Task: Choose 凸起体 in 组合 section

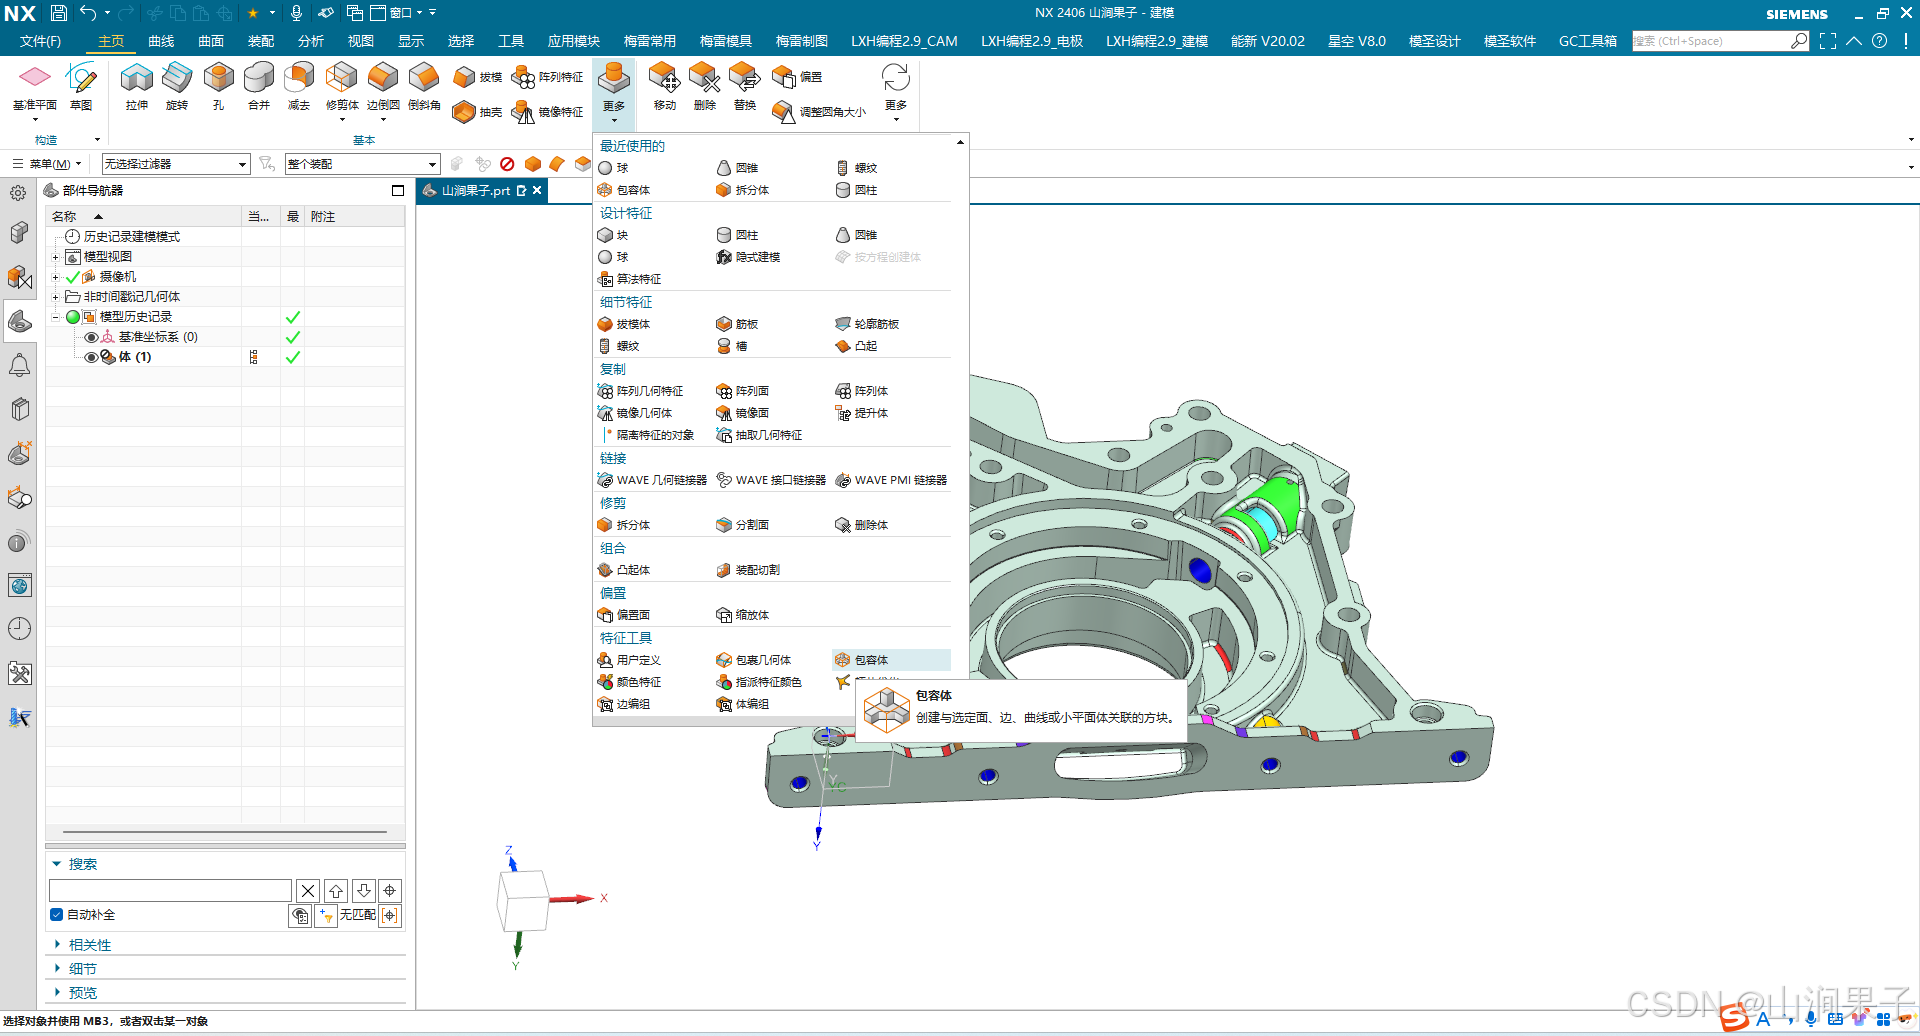Action: tap(624, 570)
